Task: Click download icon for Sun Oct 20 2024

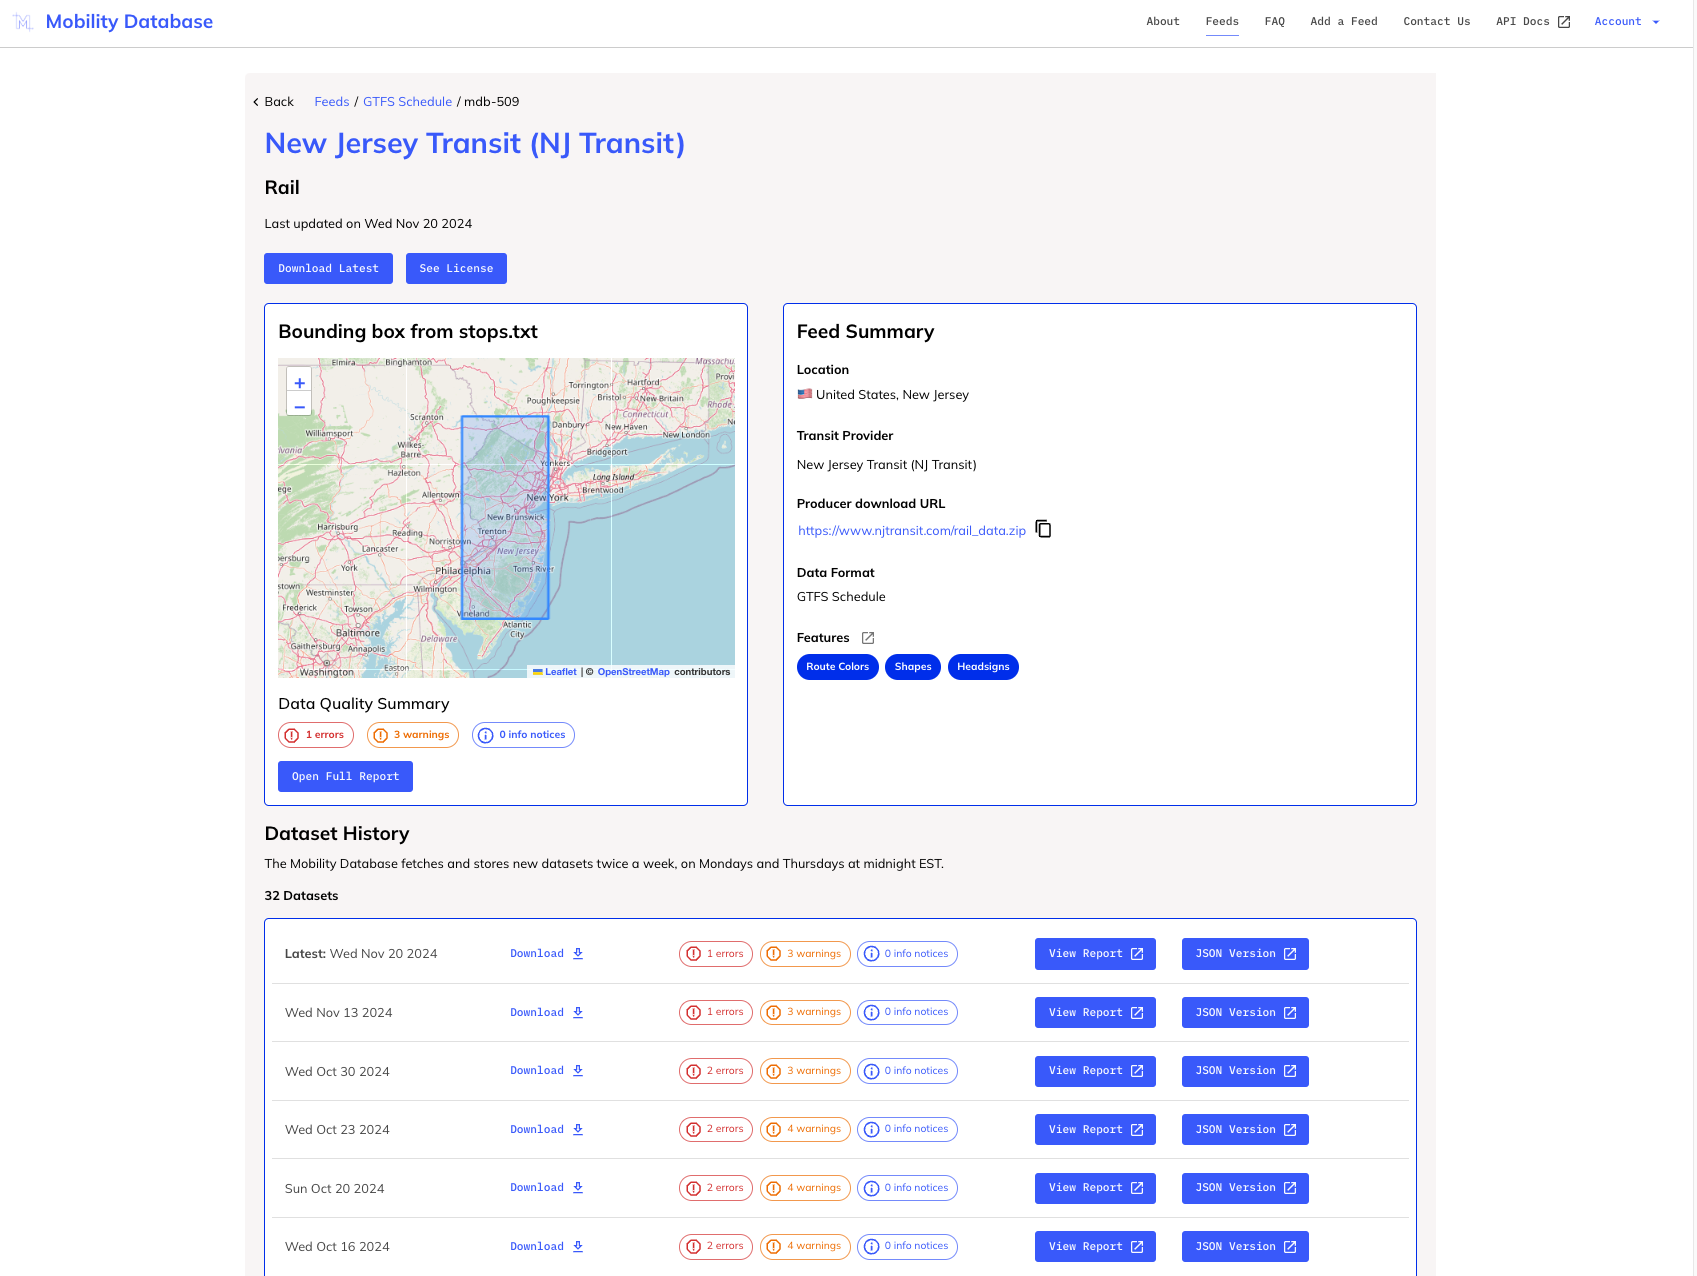Action: pos(578,1188)
